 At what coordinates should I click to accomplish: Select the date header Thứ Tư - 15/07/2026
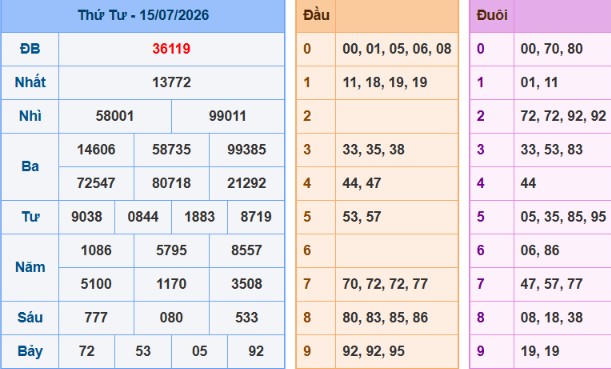[143, 15]
